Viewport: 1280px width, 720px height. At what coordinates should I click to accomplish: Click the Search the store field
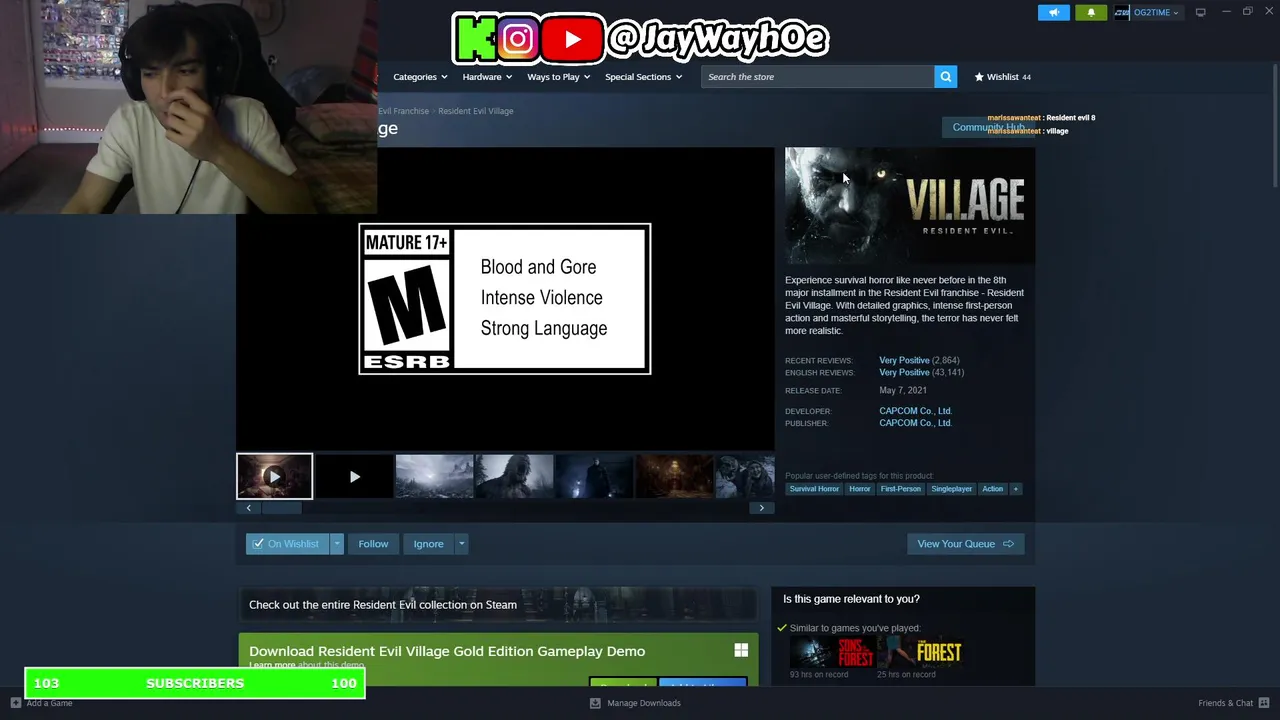[x=818, y=77]
